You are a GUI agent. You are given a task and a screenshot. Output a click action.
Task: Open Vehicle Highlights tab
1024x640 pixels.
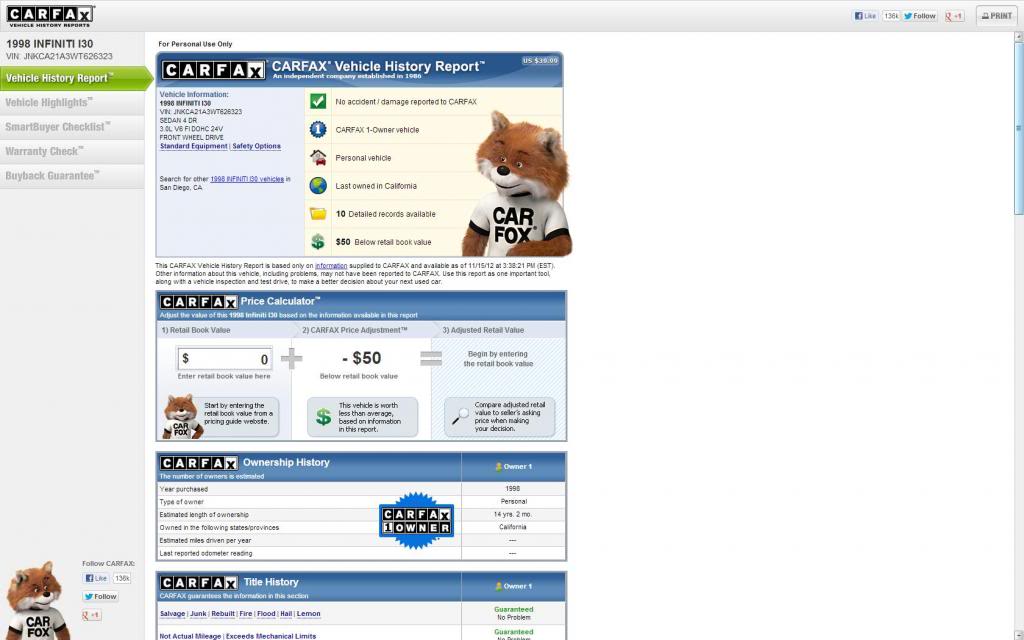coord(72,103)
